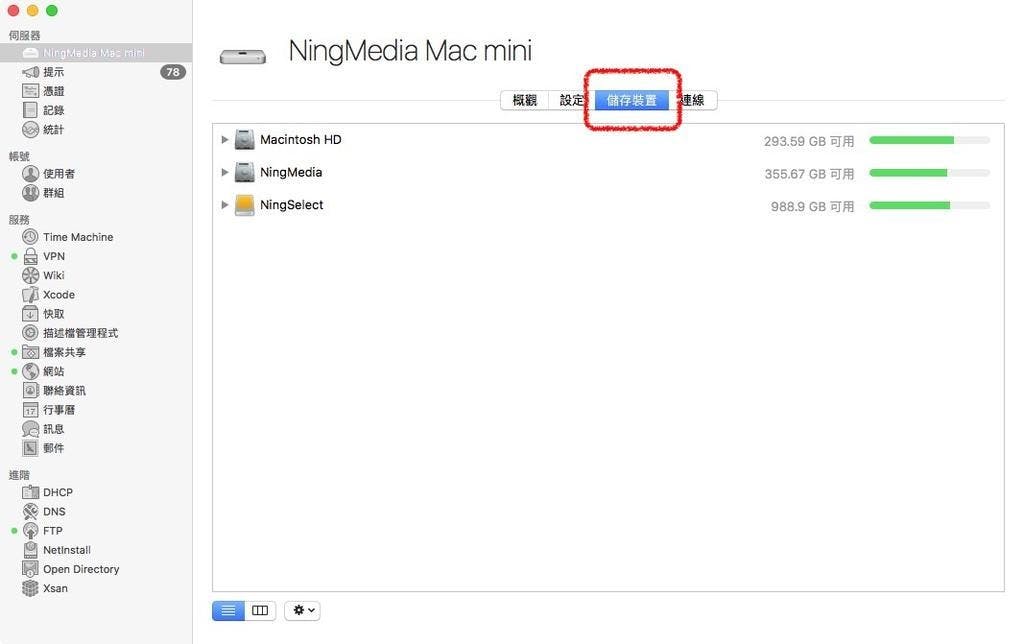The width and height of the screenshot is (1024, 644).
Task: Switch to the 連線 connection tab
Action: (x=692, y=100)
